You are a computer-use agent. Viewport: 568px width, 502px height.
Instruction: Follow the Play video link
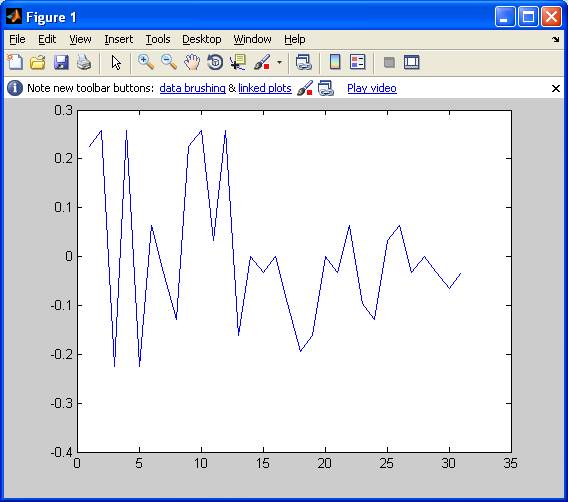(x=372, y=88)
